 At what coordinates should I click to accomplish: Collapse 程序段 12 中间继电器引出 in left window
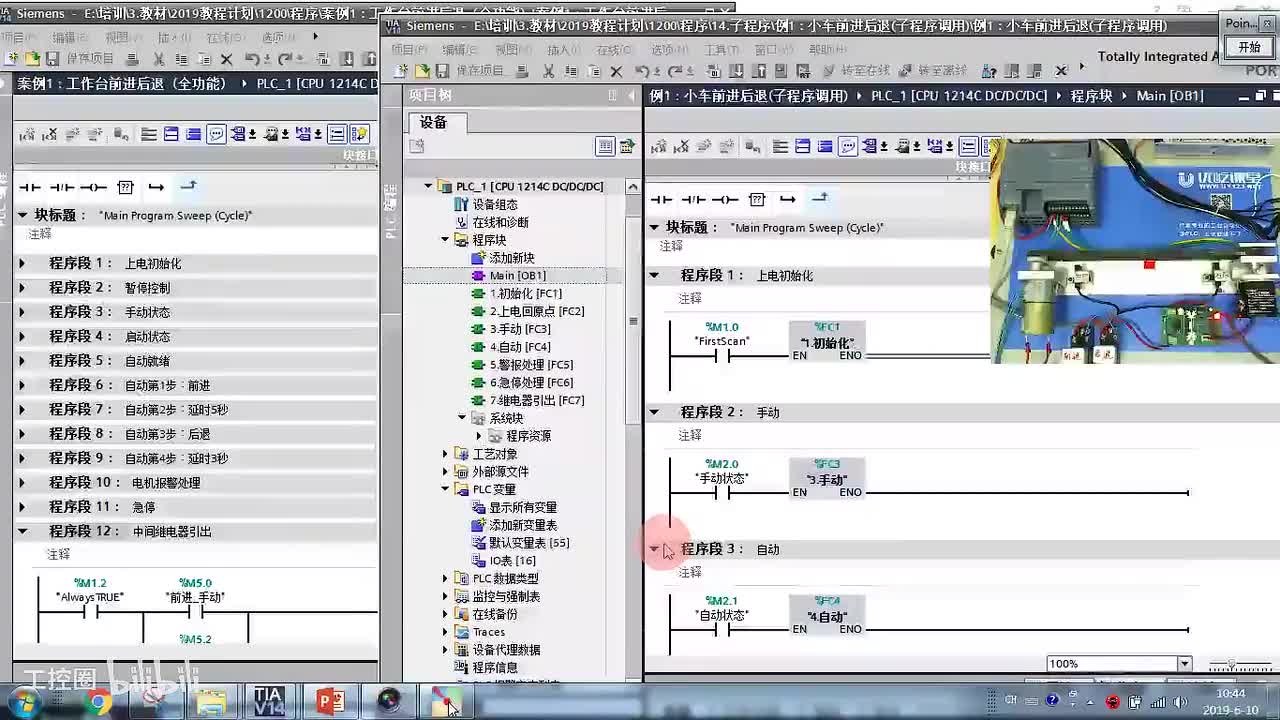pyautogui.click(x=22, y=531)
